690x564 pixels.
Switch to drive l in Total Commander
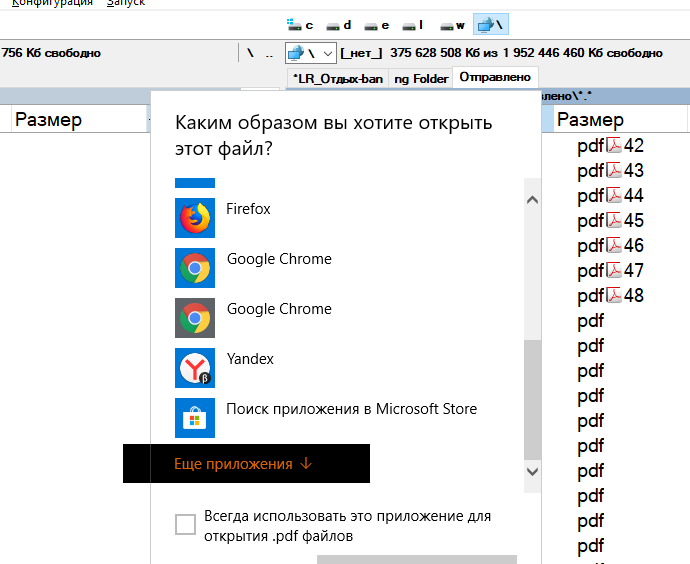click(x=413, y=25)
